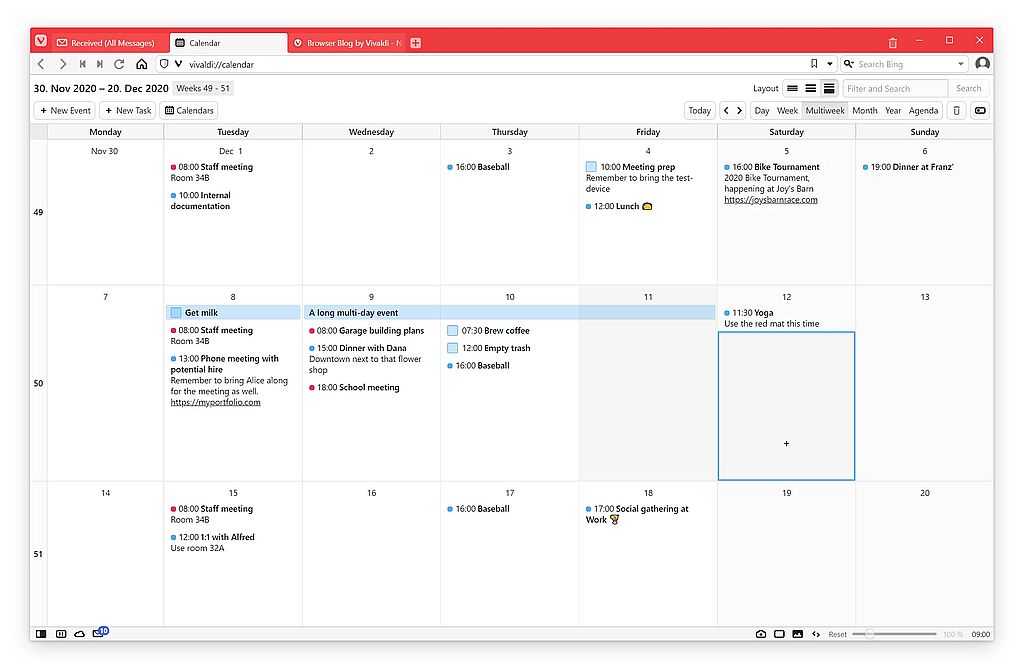Toggle the side panel icon in status bar
This screenshot has height=668, width=1024.
tap(41, 634)
